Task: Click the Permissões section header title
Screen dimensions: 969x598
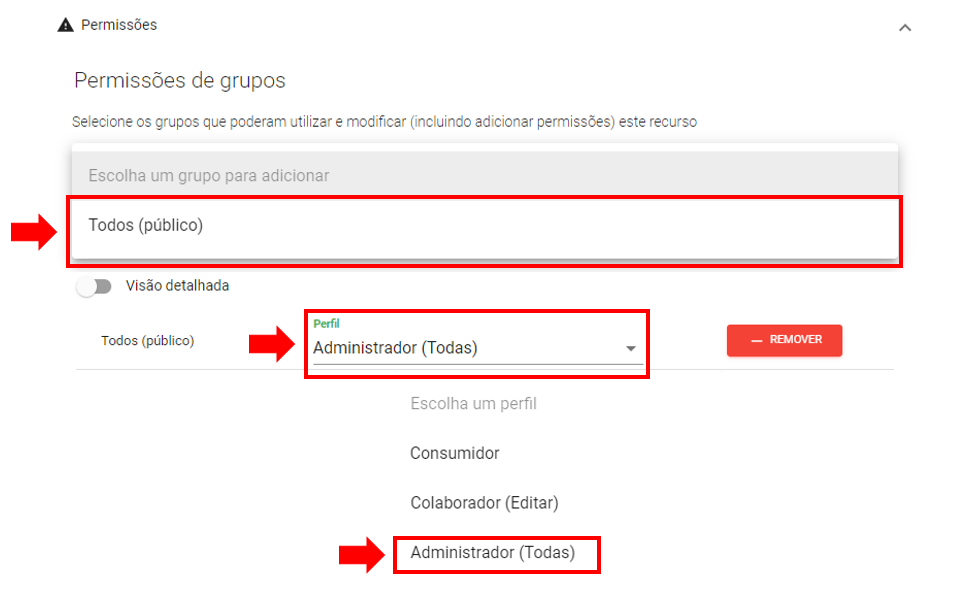Action: pyautogui.click(x=119, y=25)
